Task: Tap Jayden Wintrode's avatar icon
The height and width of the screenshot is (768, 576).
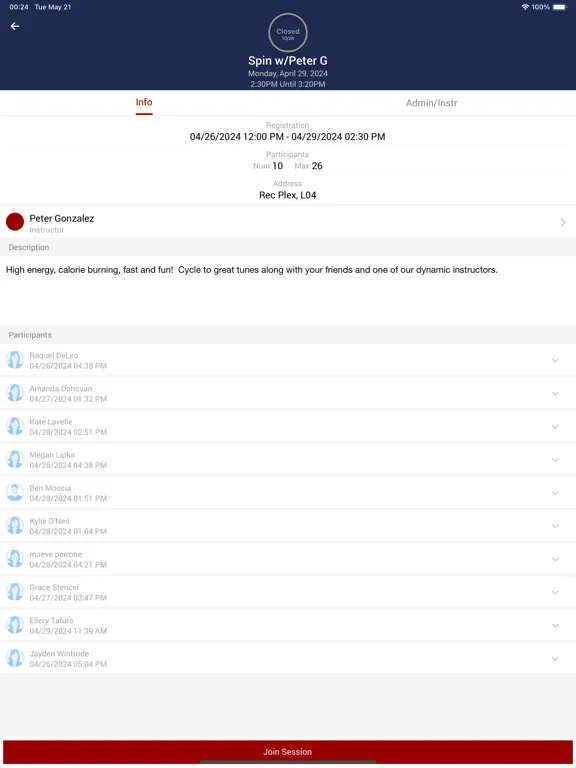Action: coord(15,658)
